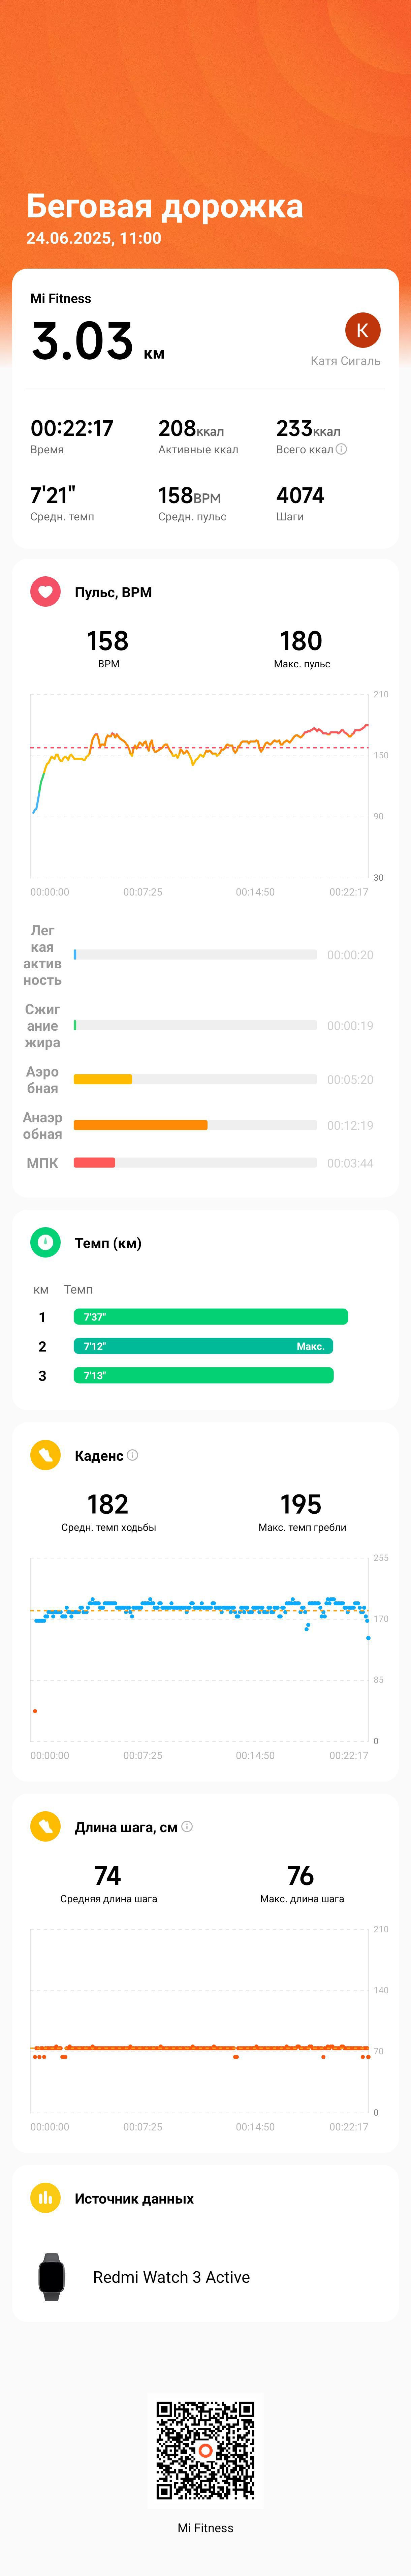Click the yellow shoe icon beside Длина шага
The width and height of the screenshot is (411, 2576).
pyautogui.click(x=45, y=1827)
